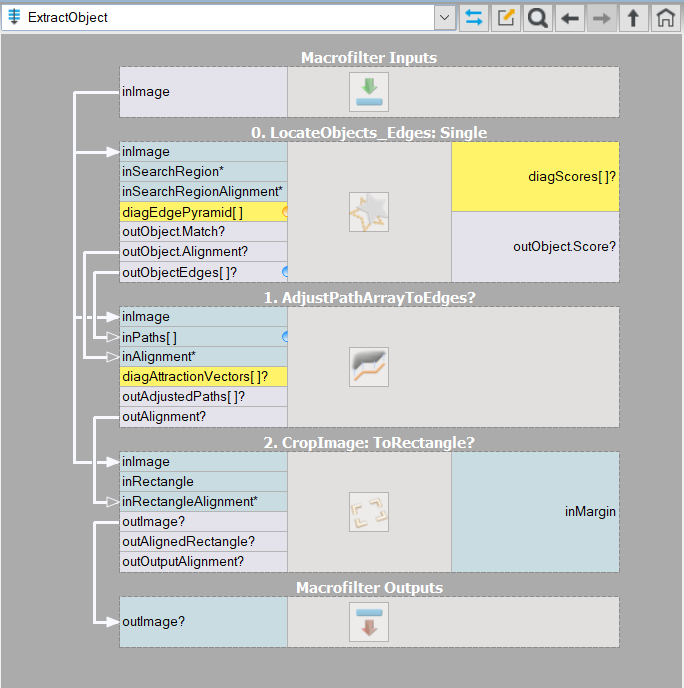The height and width of the screenshot is (688, 684).
Task: Select the LocateObjects_Edges filter star icon
Action: 368,212
